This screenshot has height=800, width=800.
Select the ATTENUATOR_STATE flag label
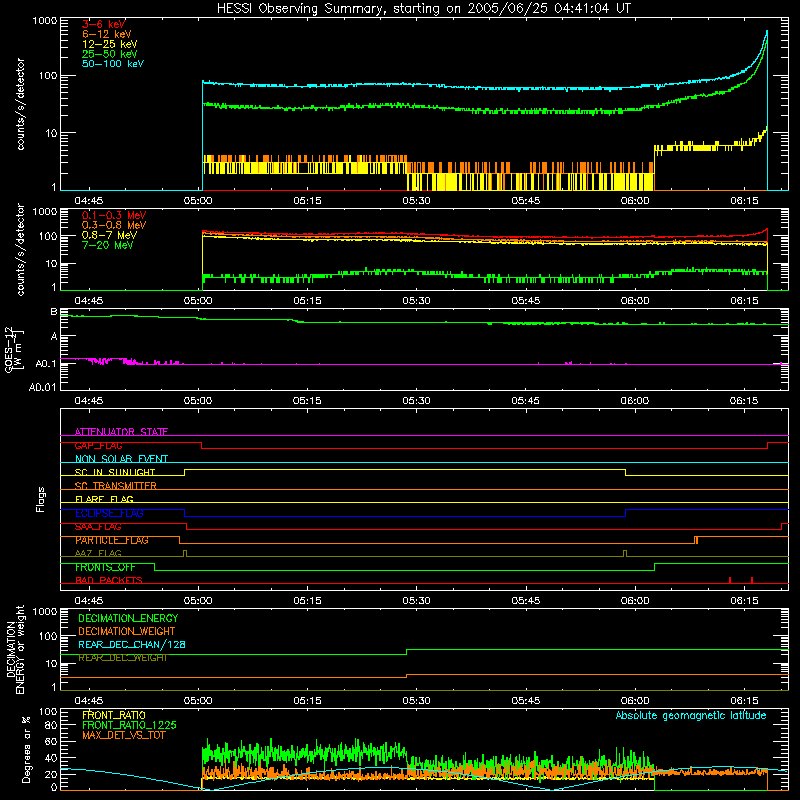click(121, 432)
